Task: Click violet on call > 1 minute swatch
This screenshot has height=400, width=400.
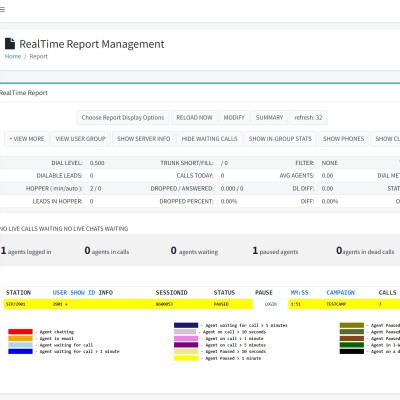Action: point(186,338)
